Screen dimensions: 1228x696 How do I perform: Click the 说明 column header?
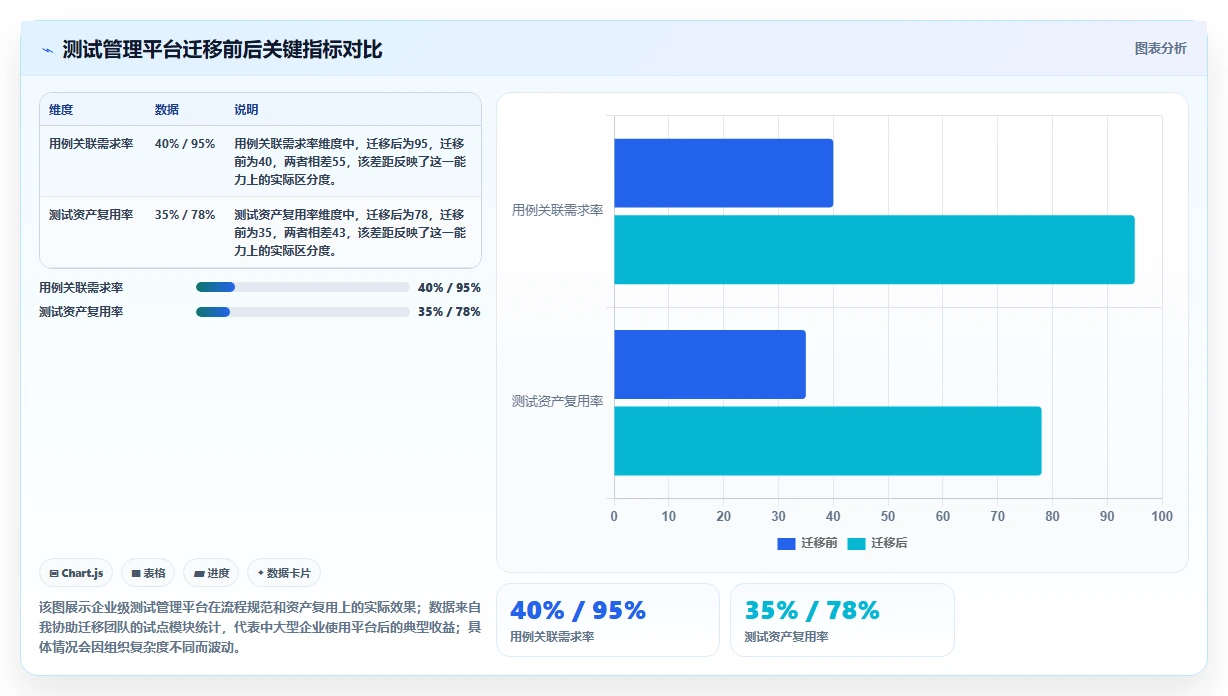[247, 110]
